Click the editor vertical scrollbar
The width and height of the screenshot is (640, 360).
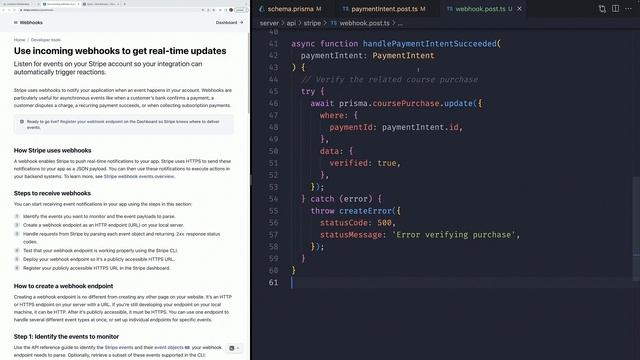636,229
